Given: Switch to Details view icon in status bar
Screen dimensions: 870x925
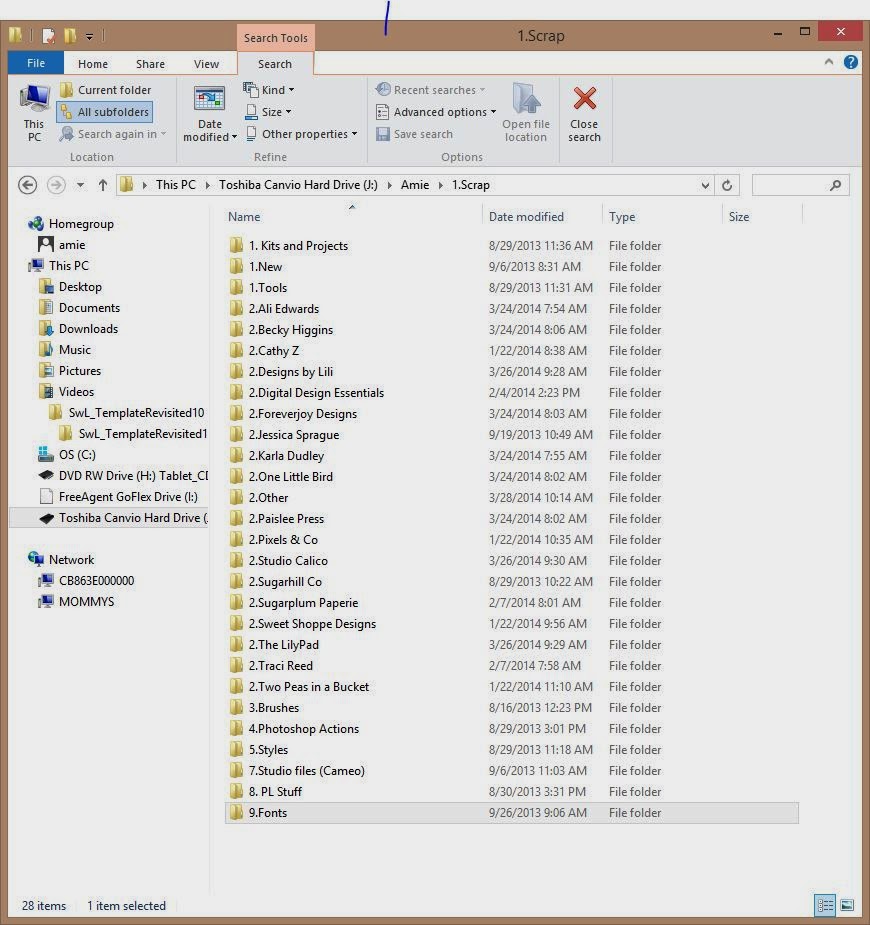Looking at the screenshot, I should [825, 905].
